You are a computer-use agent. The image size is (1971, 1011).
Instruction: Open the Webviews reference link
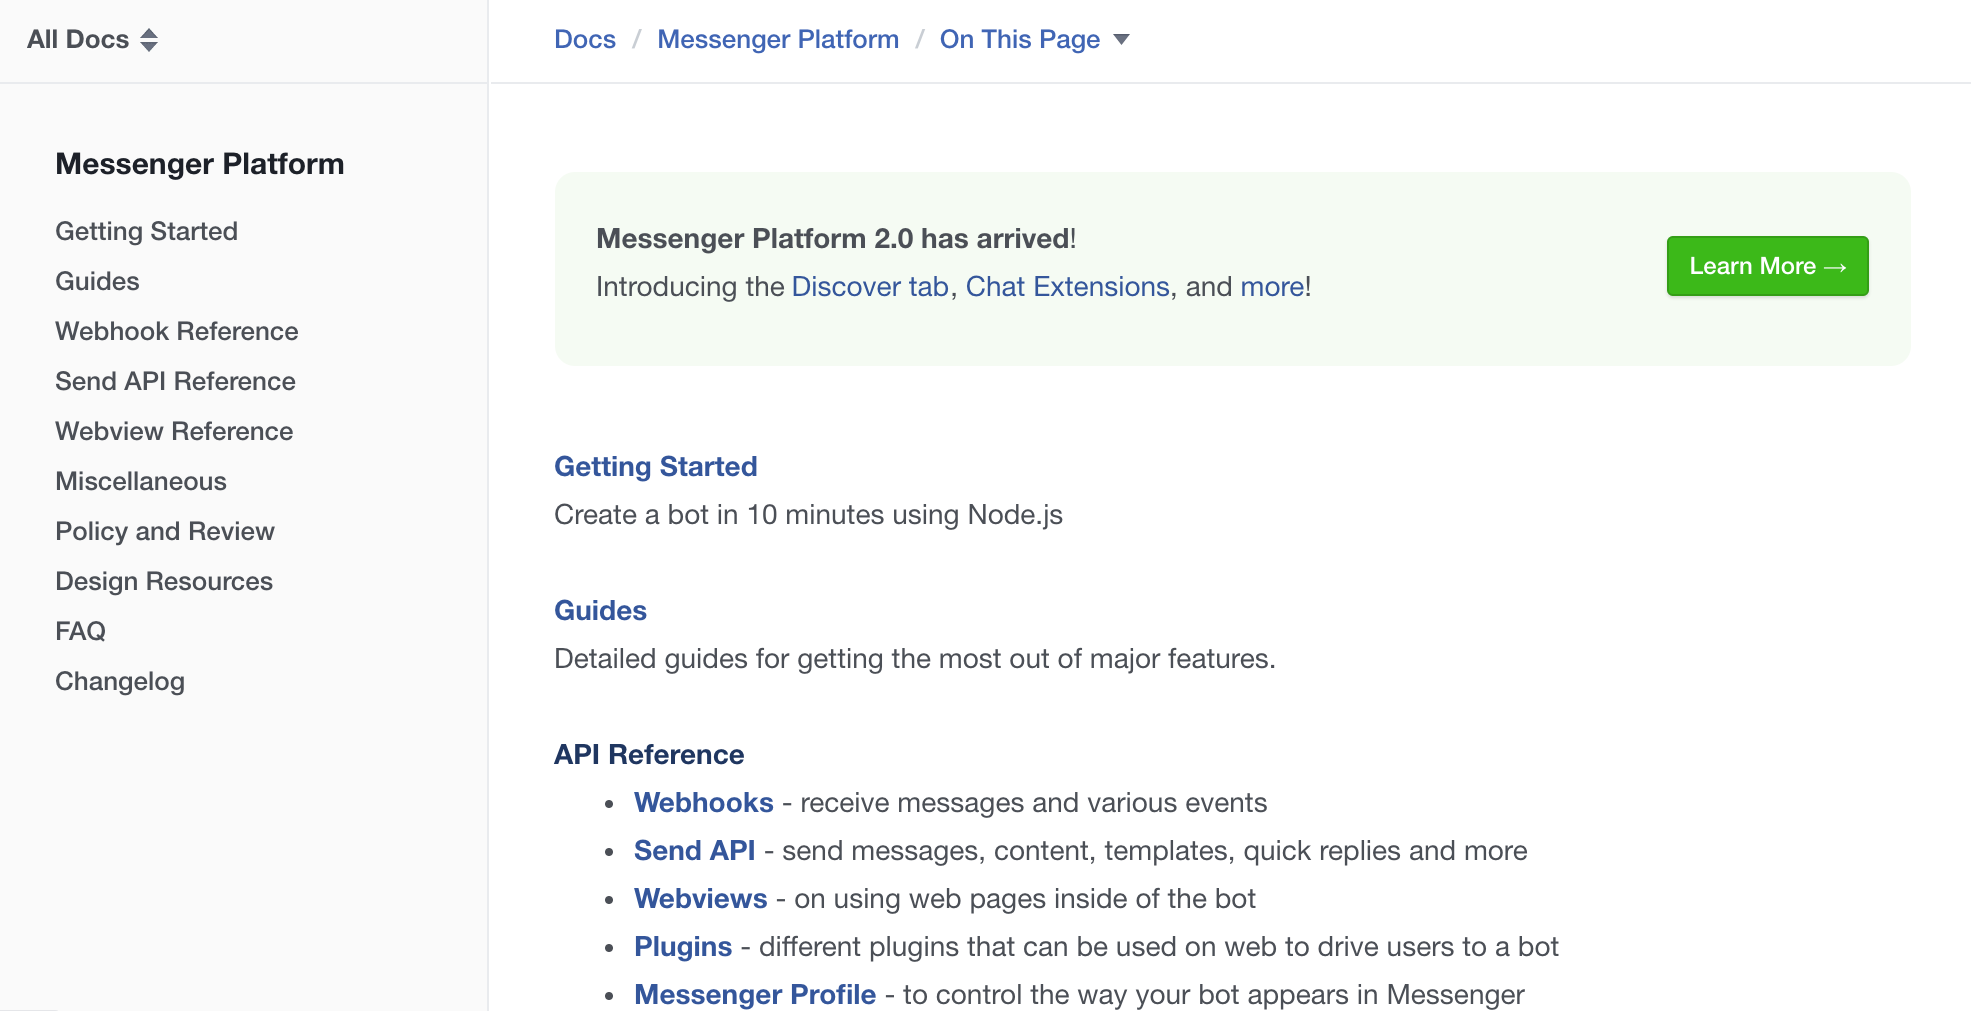701,899
